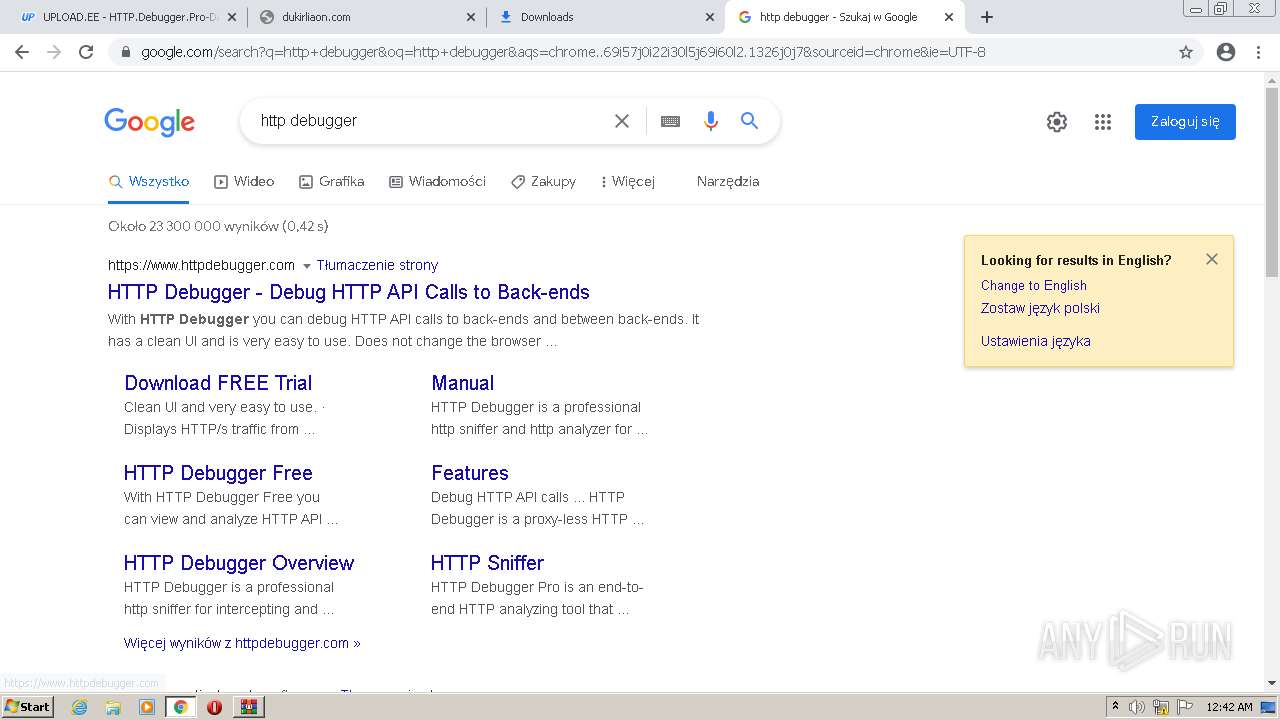Click the Google logo
This screenshot has height=720, width=1280.
(x=149, y=122)
